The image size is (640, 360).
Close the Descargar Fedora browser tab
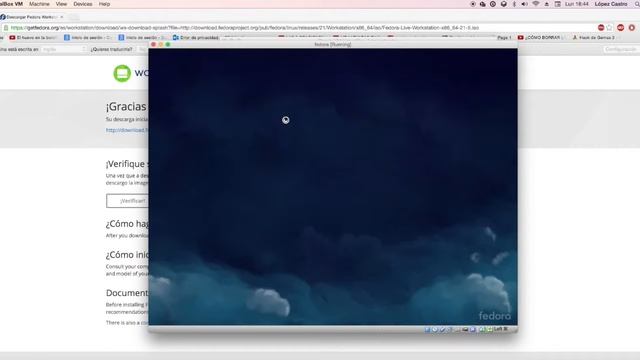62,17
